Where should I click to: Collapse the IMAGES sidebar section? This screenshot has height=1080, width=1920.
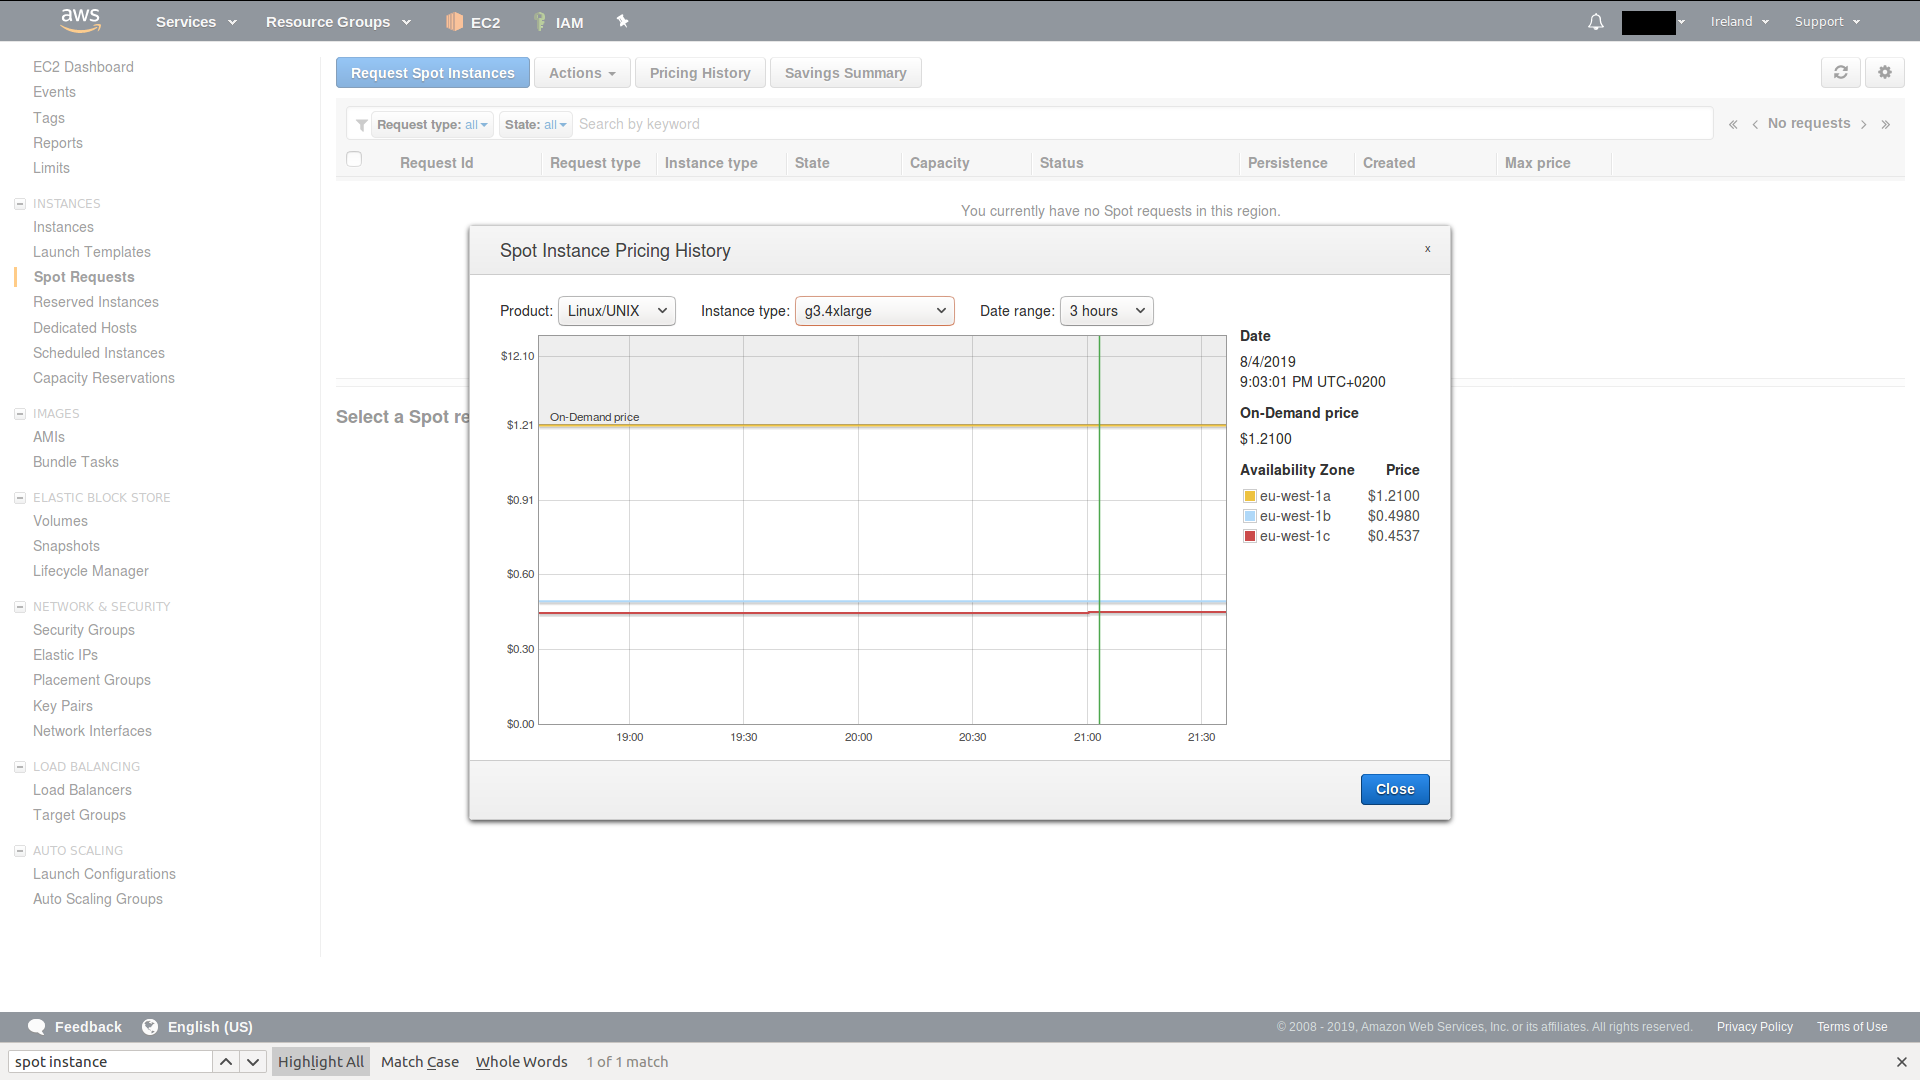tap(19, 414)
